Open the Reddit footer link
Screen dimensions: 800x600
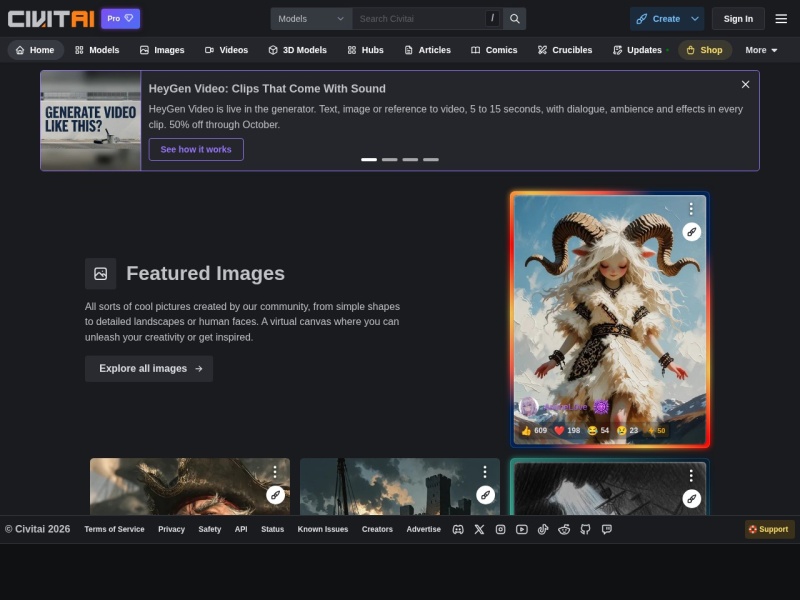coord(564,530)
